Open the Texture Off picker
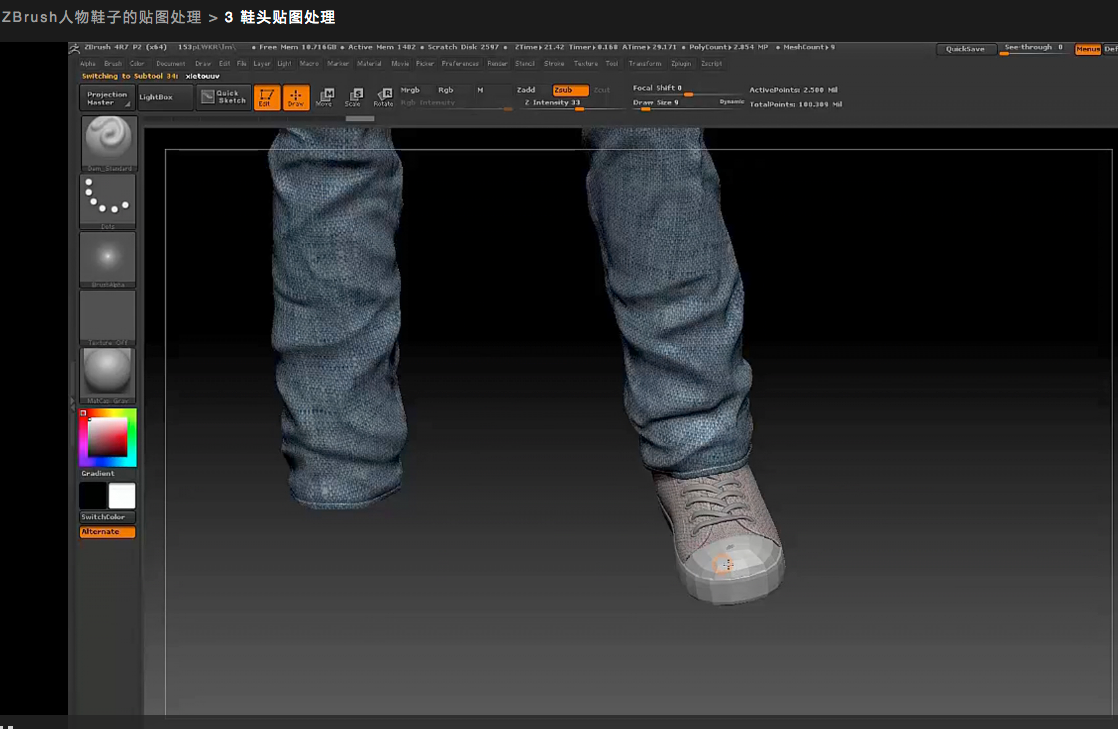The width and height of the screenshot is (1118, 729). click(x=108, y=317)
